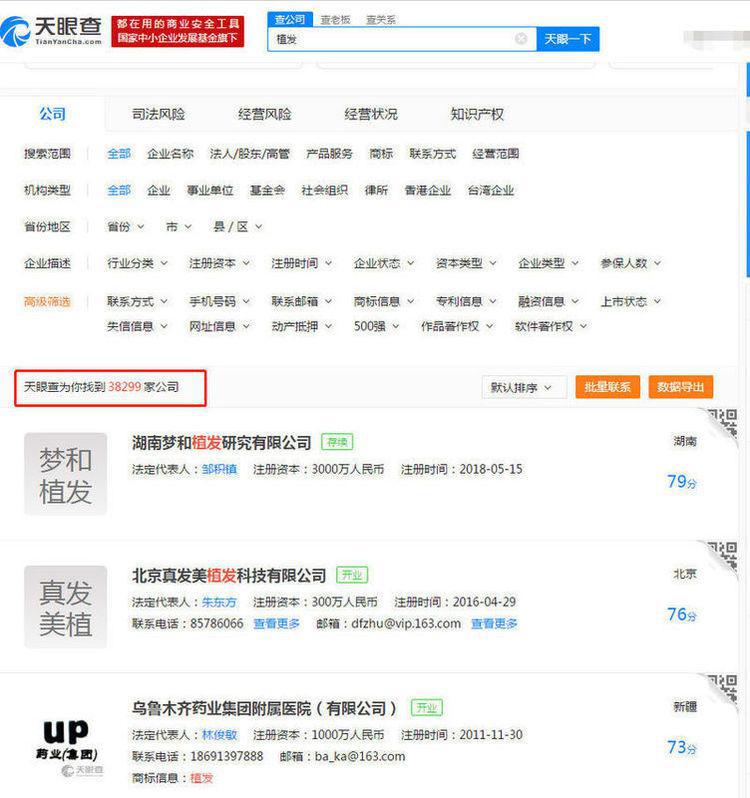Expand the 省份 dropdown
Image resolution: width=750 pixels, height=798 pixels.
(x=125, y=227)
